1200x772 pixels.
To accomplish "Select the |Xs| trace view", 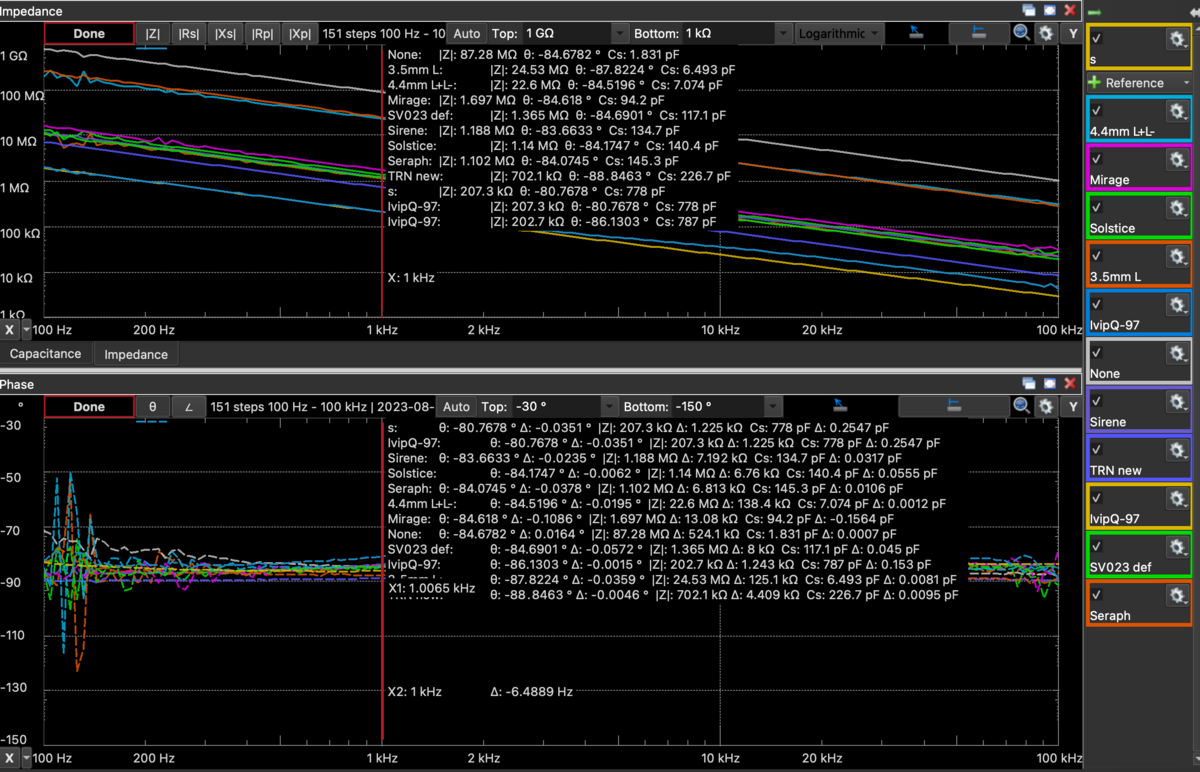I will pos(225,33).
